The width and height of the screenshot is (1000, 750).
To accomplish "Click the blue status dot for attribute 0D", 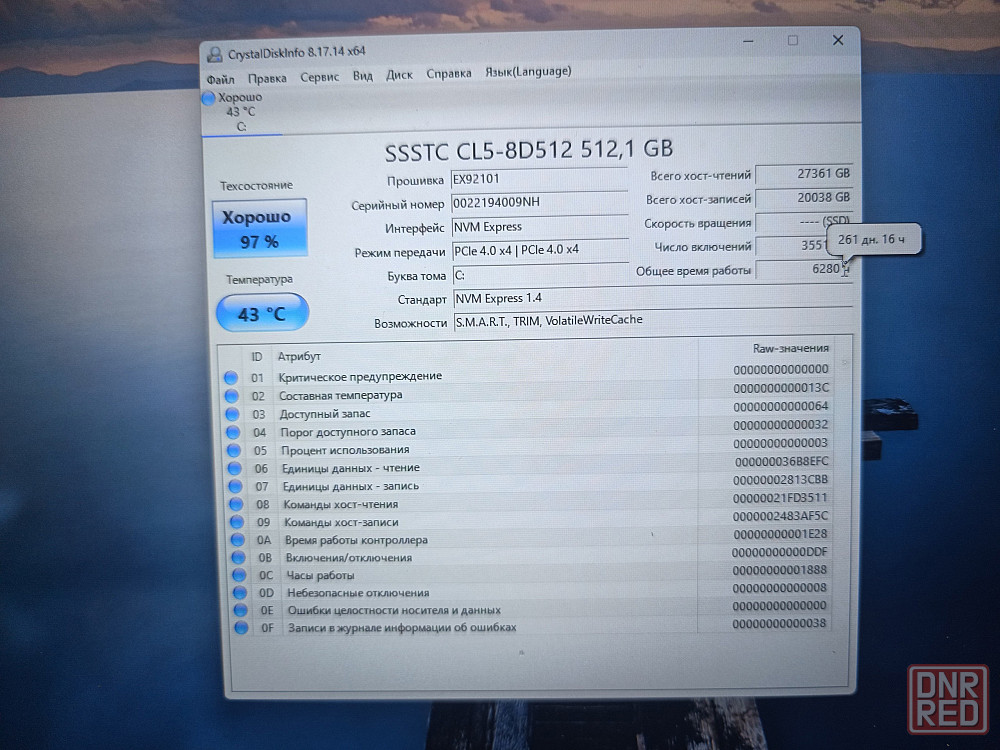I will [x=240, y=592].
